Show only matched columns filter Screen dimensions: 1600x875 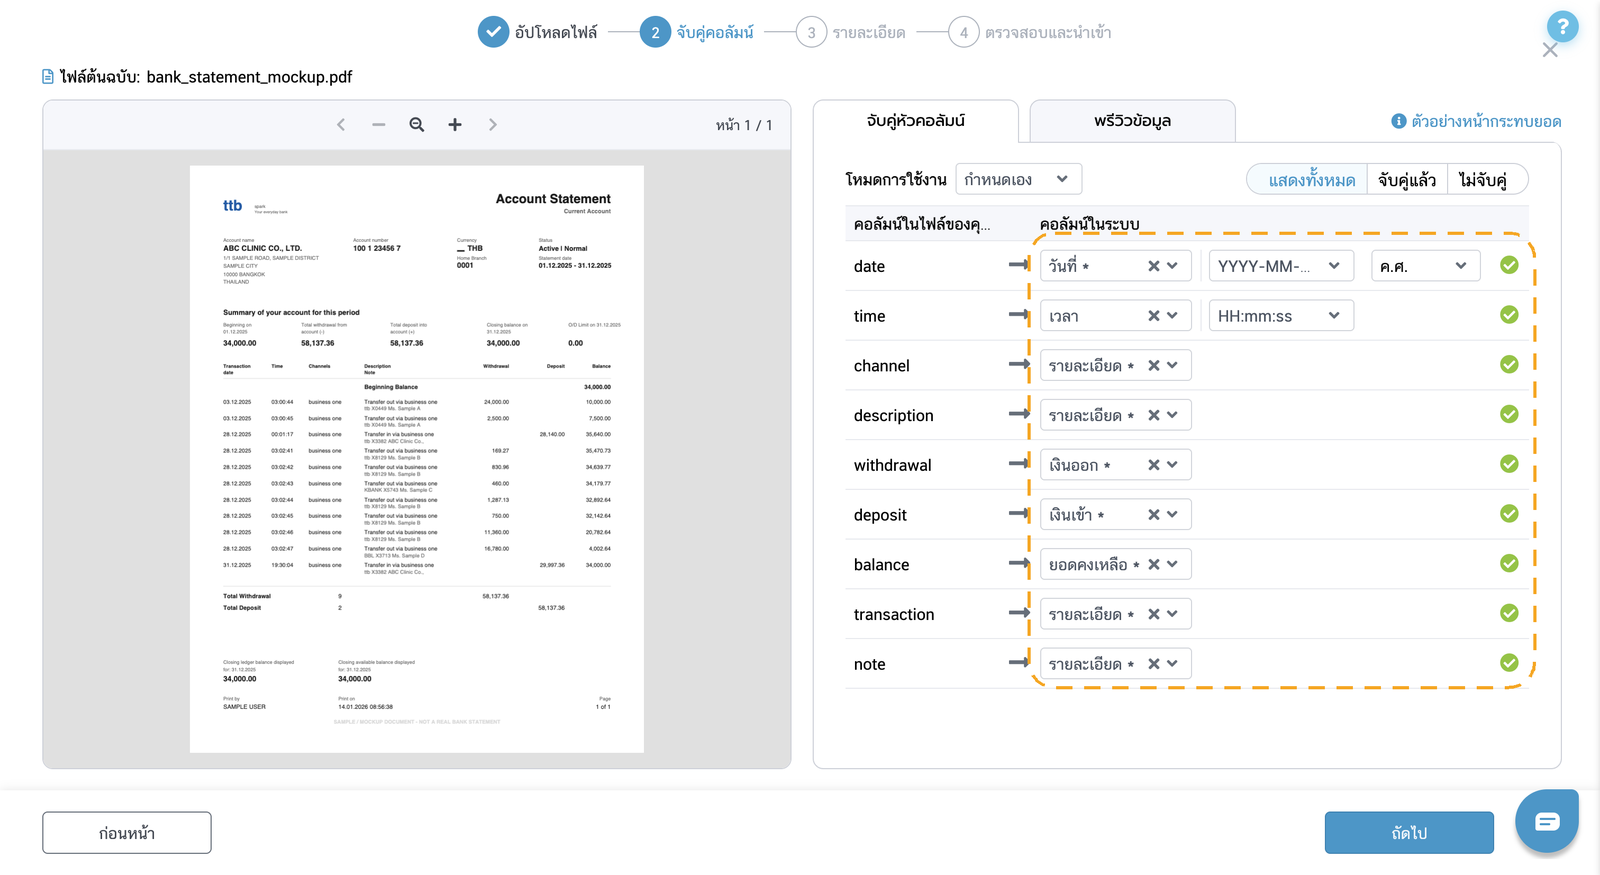[x=1407, y=180]
